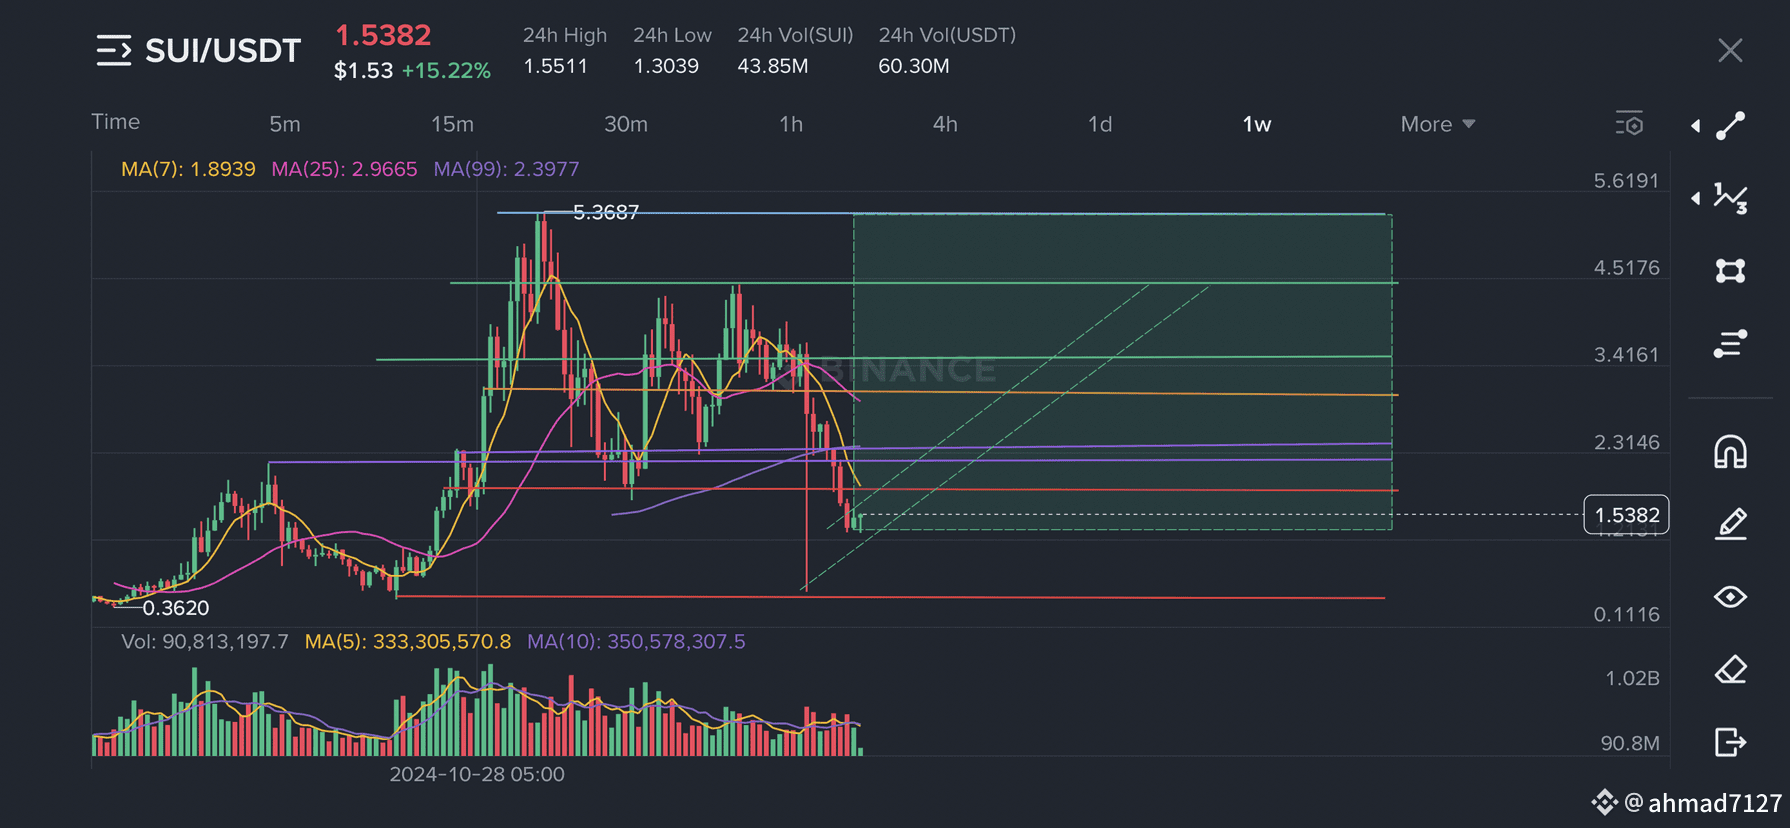Viewport: 1790px width, 828px height.
Task: Click the Vol: 90,813,197.7 label
Action: 205,641
